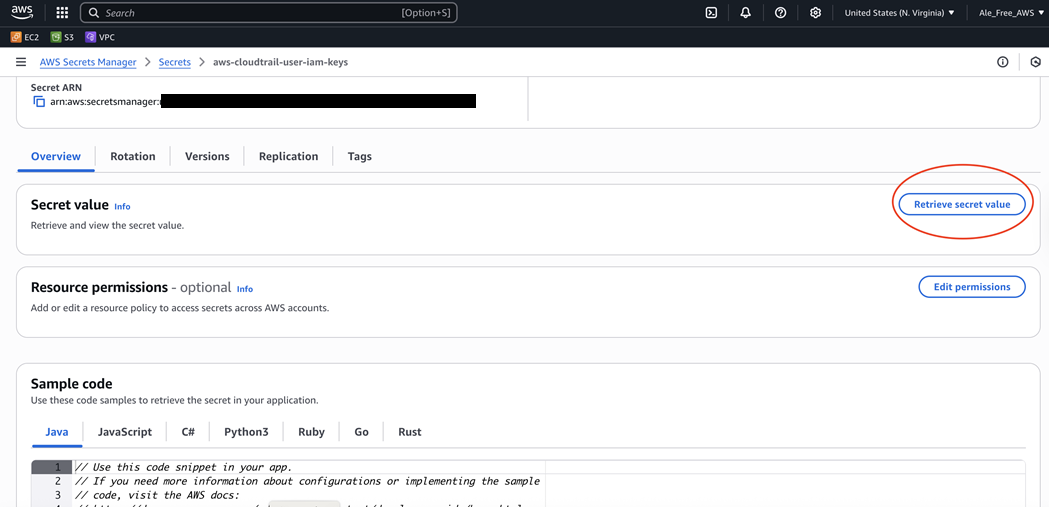Switch to the Tags tab
Screen dimensions: 1049x507
point(359,157)
